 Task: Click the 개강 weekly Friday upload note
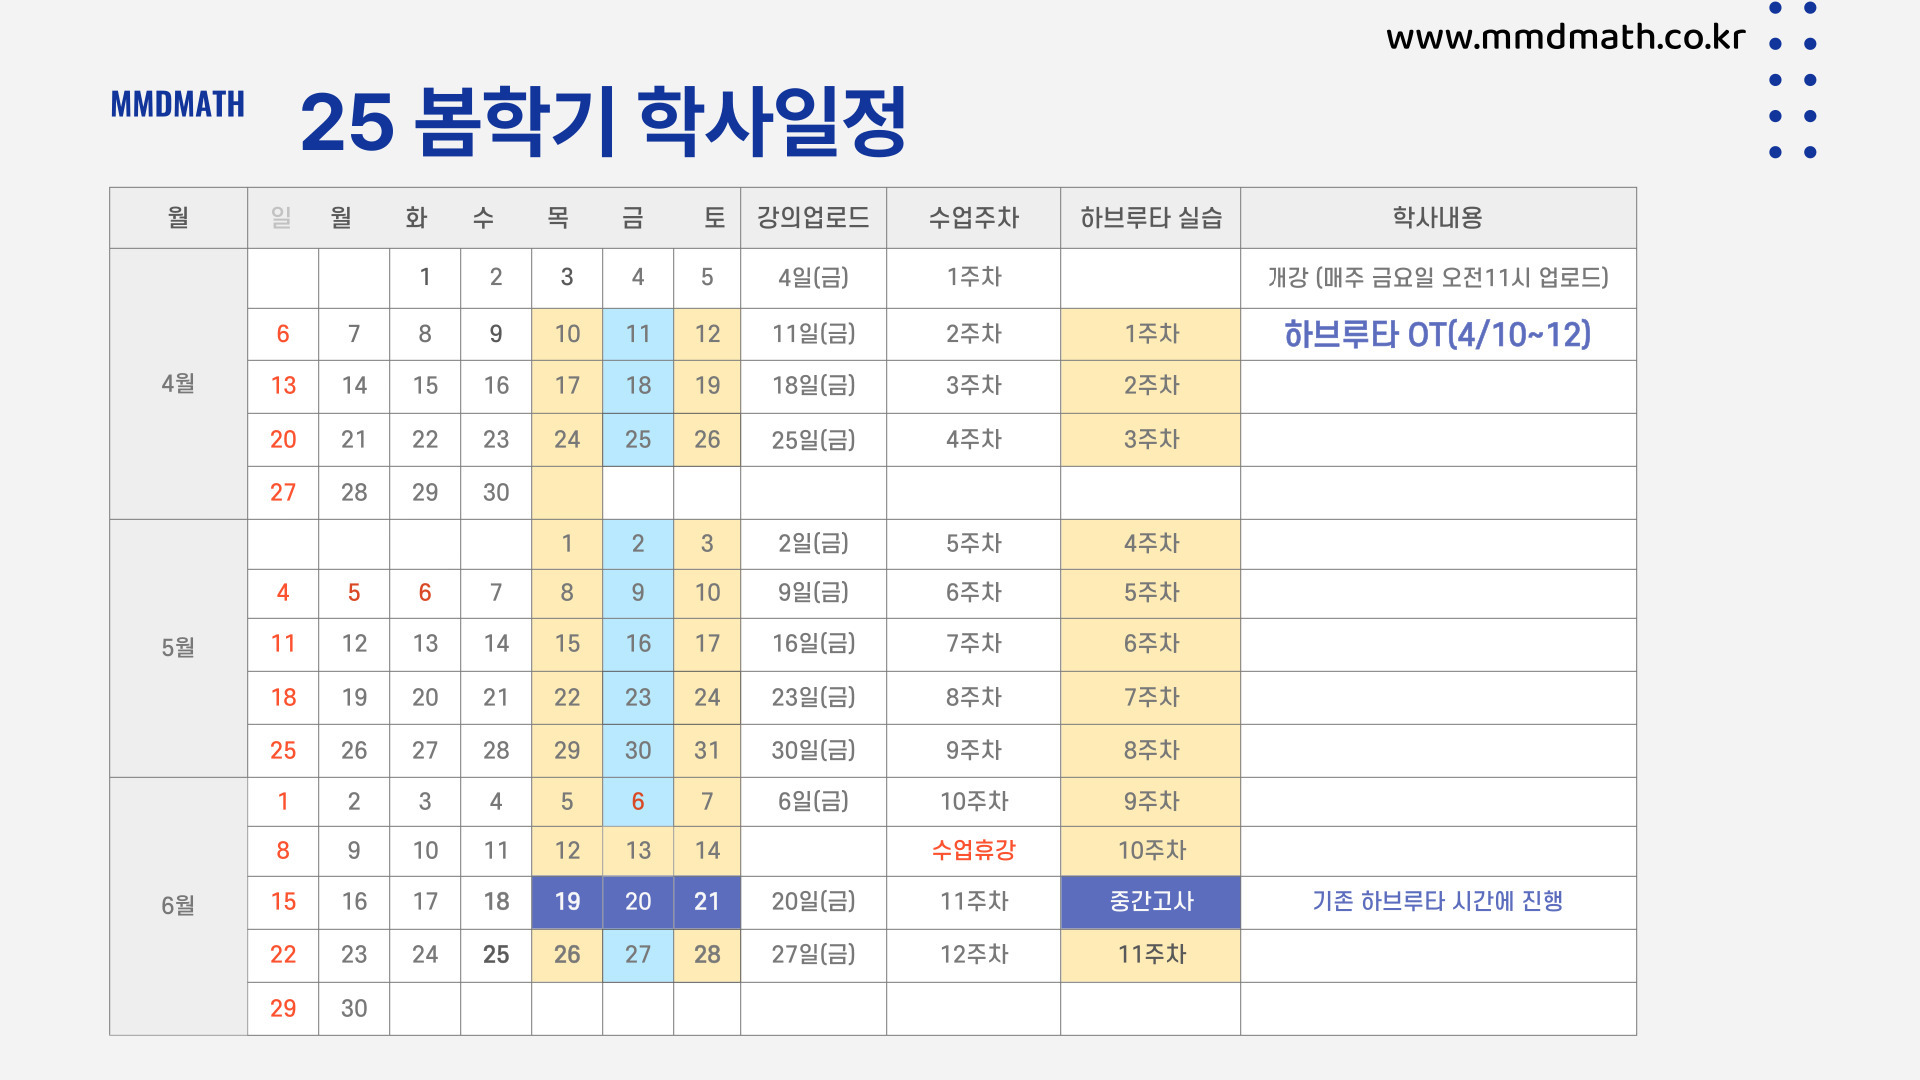pos(1438,278)
